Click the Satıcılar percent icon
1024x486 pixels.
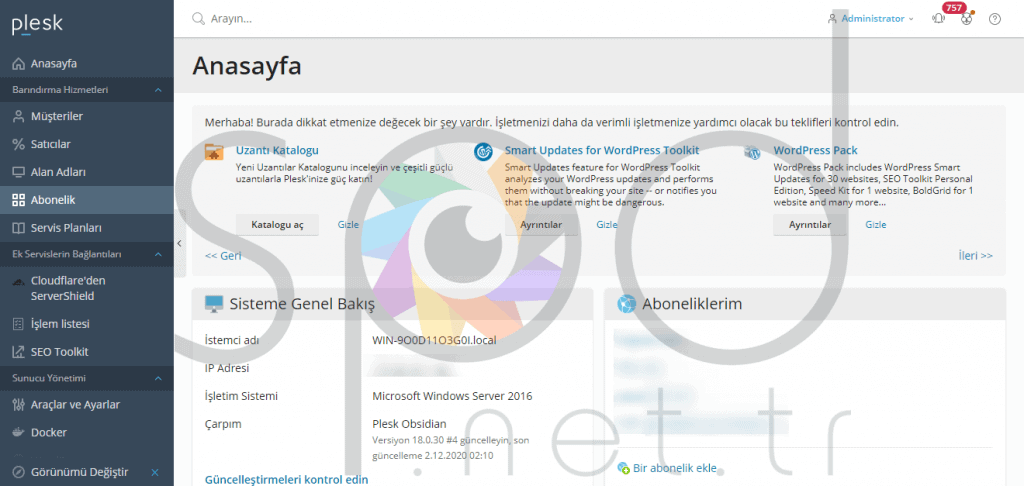(18, 144)
